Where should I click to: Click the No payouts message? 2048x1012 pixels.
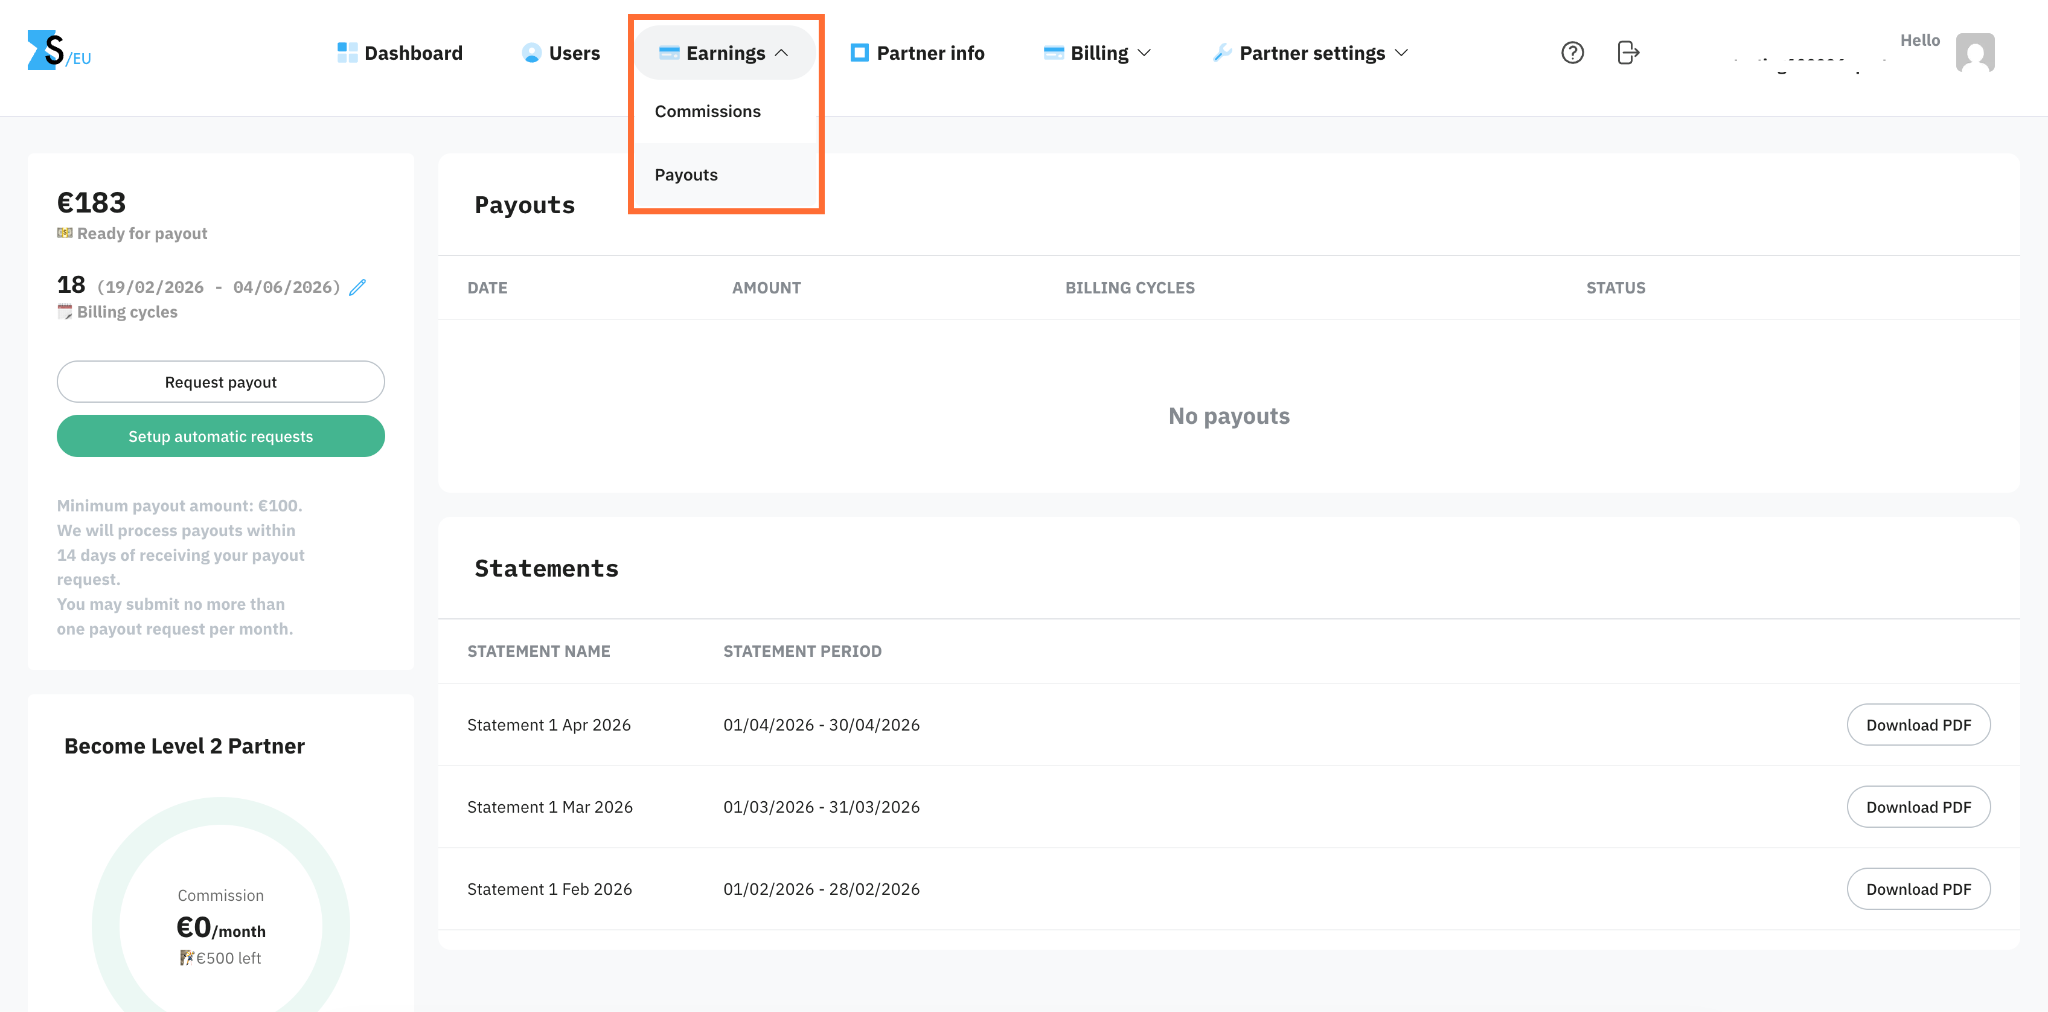click(1229, 416)
